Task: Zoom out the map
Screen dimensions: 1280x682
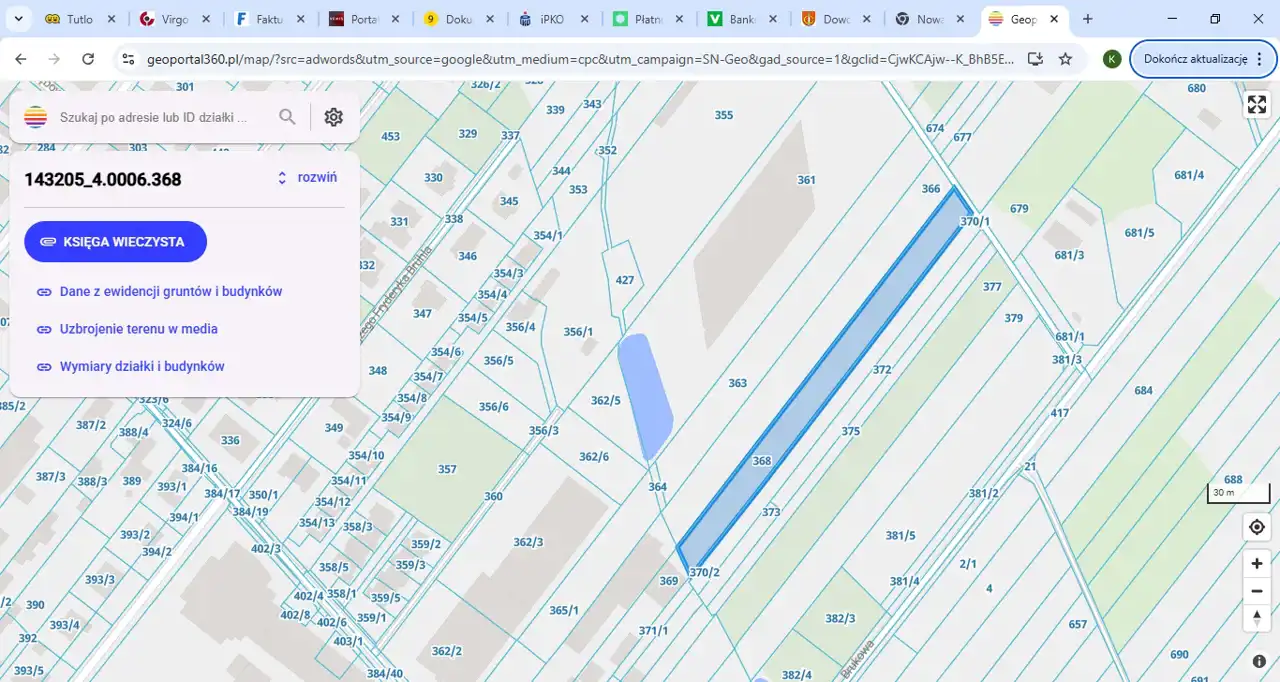Action: point(1257,591)
